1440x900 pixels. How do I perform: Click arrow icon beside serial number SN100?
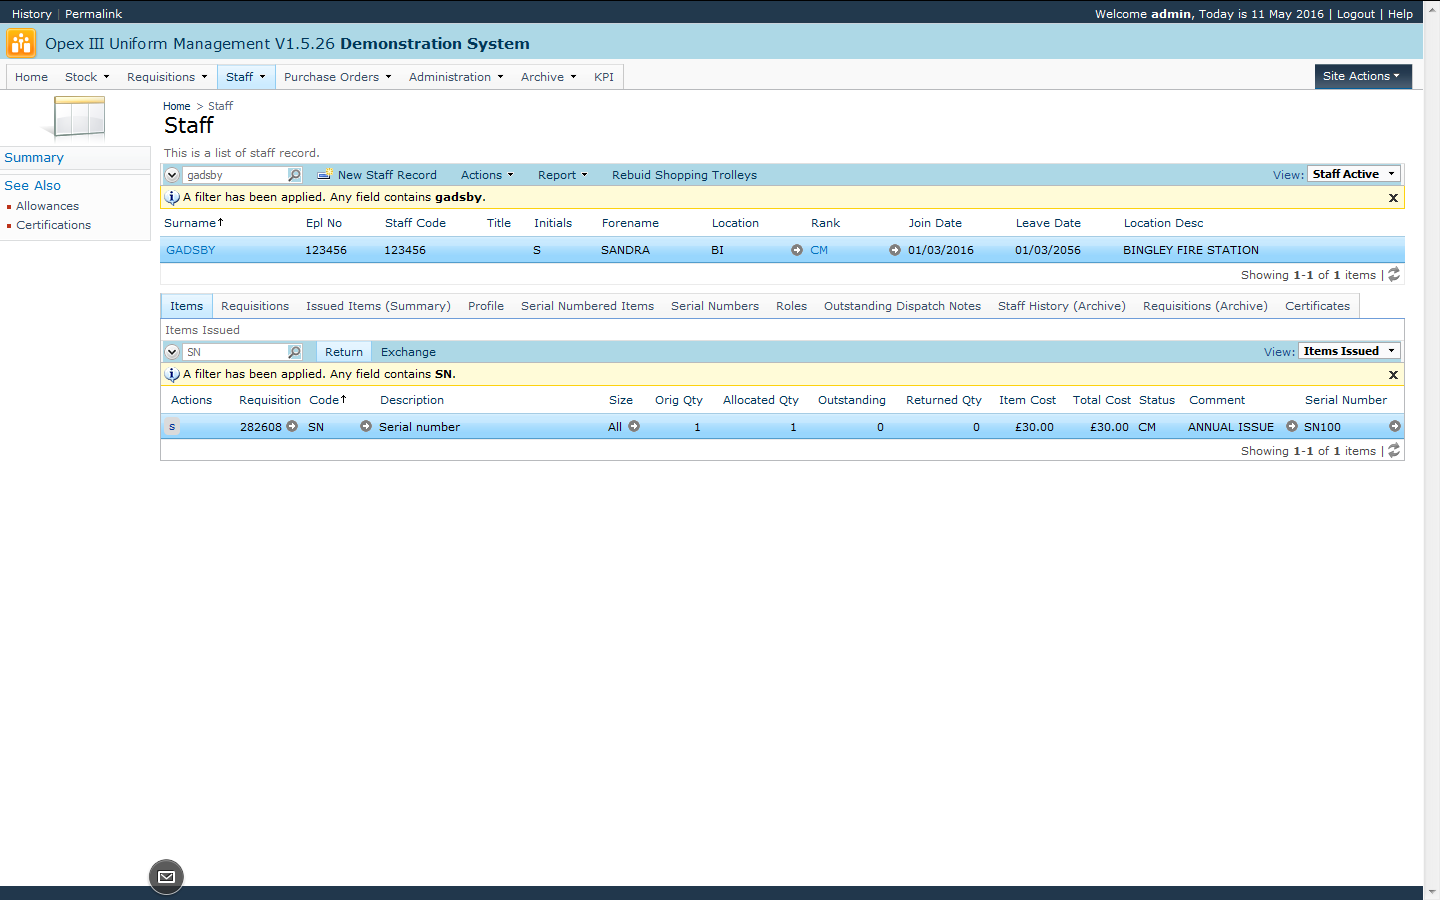point(1395,426)
